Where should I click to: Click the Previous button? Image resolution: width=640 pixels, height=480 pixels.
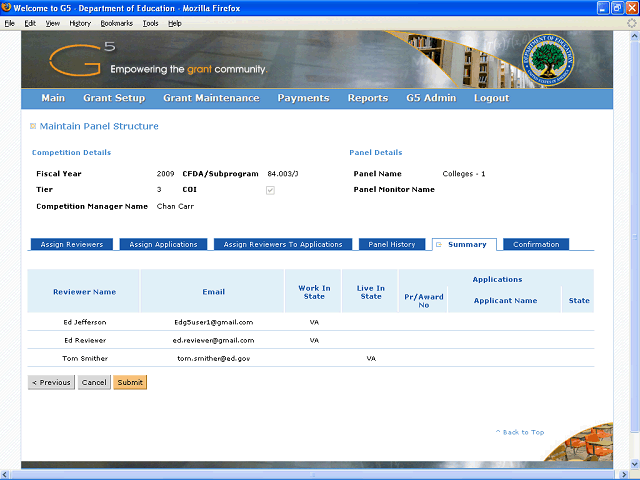click(51, 382)
